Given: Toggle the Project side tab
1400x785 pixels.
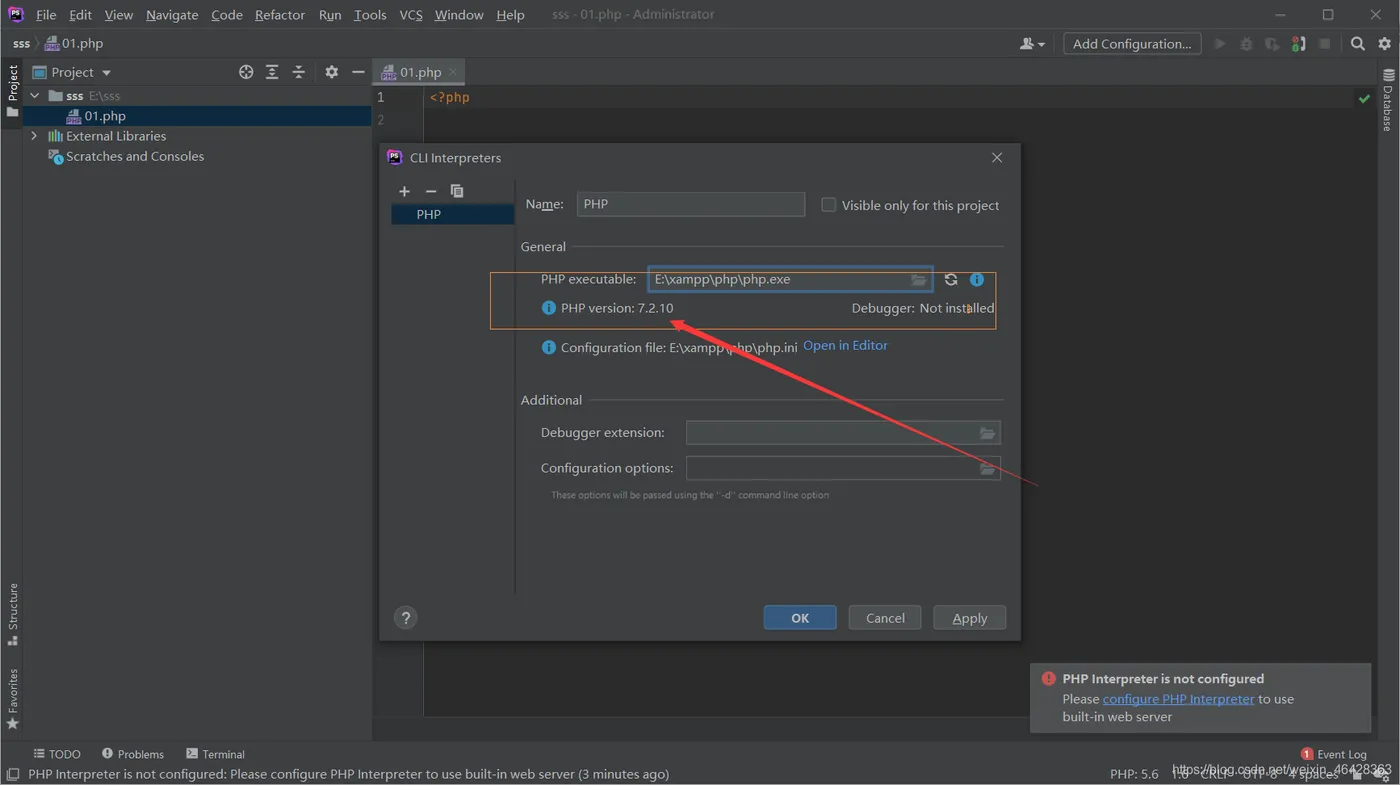Looking at the screenshot, I should tap(13, 91).
